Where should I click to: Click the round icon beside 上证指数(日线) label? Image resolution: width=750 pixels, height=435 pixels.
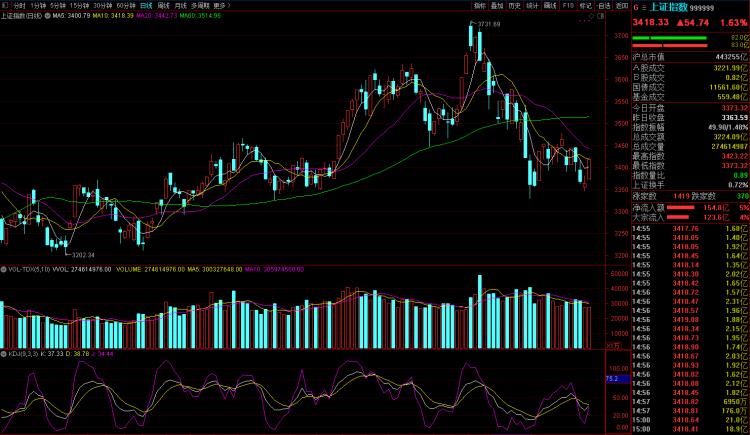click(x=47, y=17)
